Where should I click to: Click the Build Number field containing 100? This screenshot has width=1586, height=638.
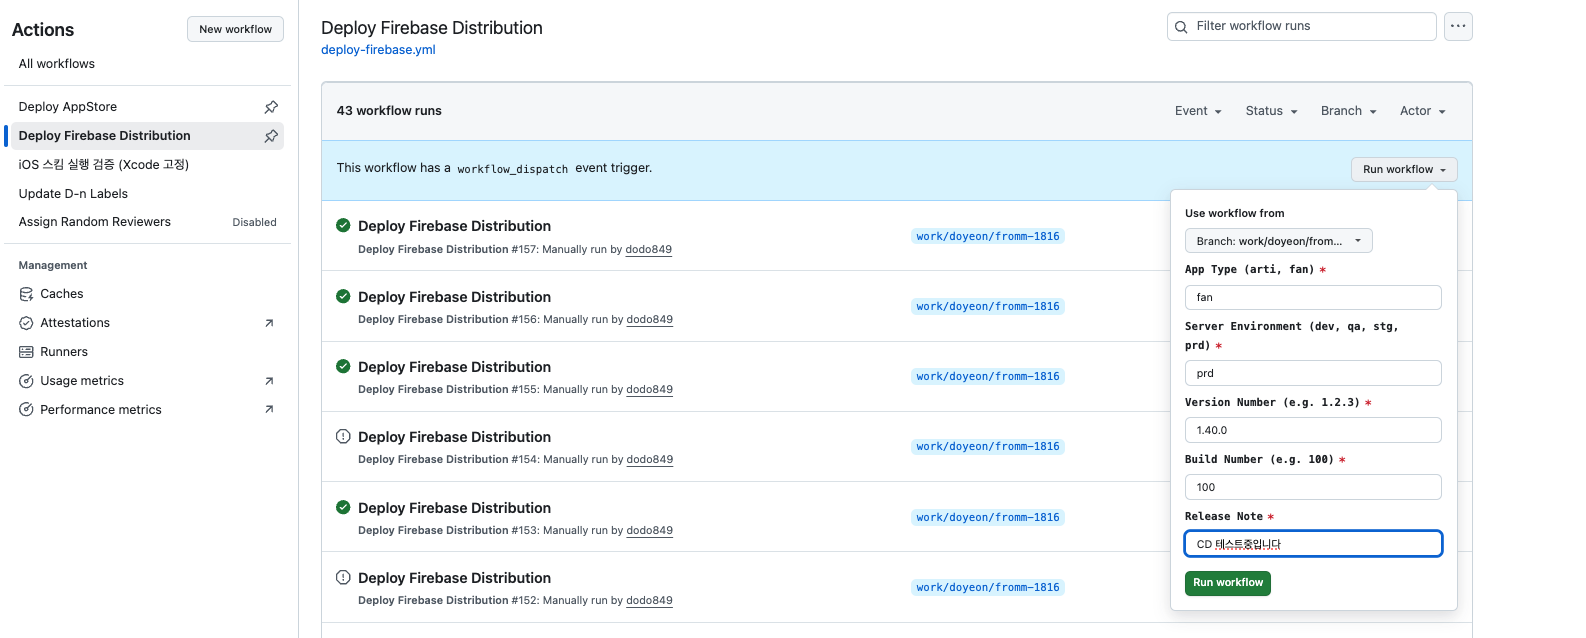coord(1313,487)
